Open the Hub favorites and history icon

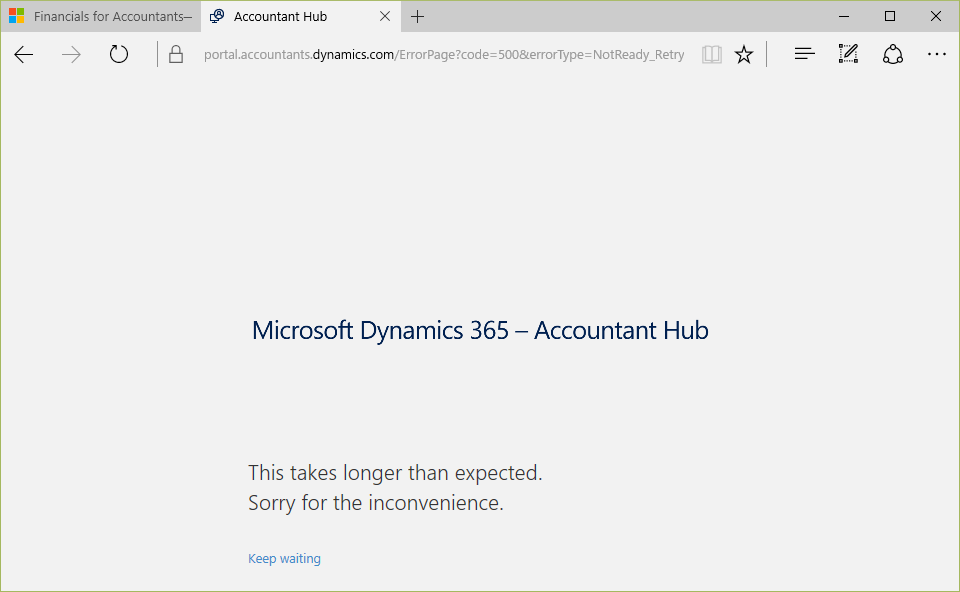(804, 54)
